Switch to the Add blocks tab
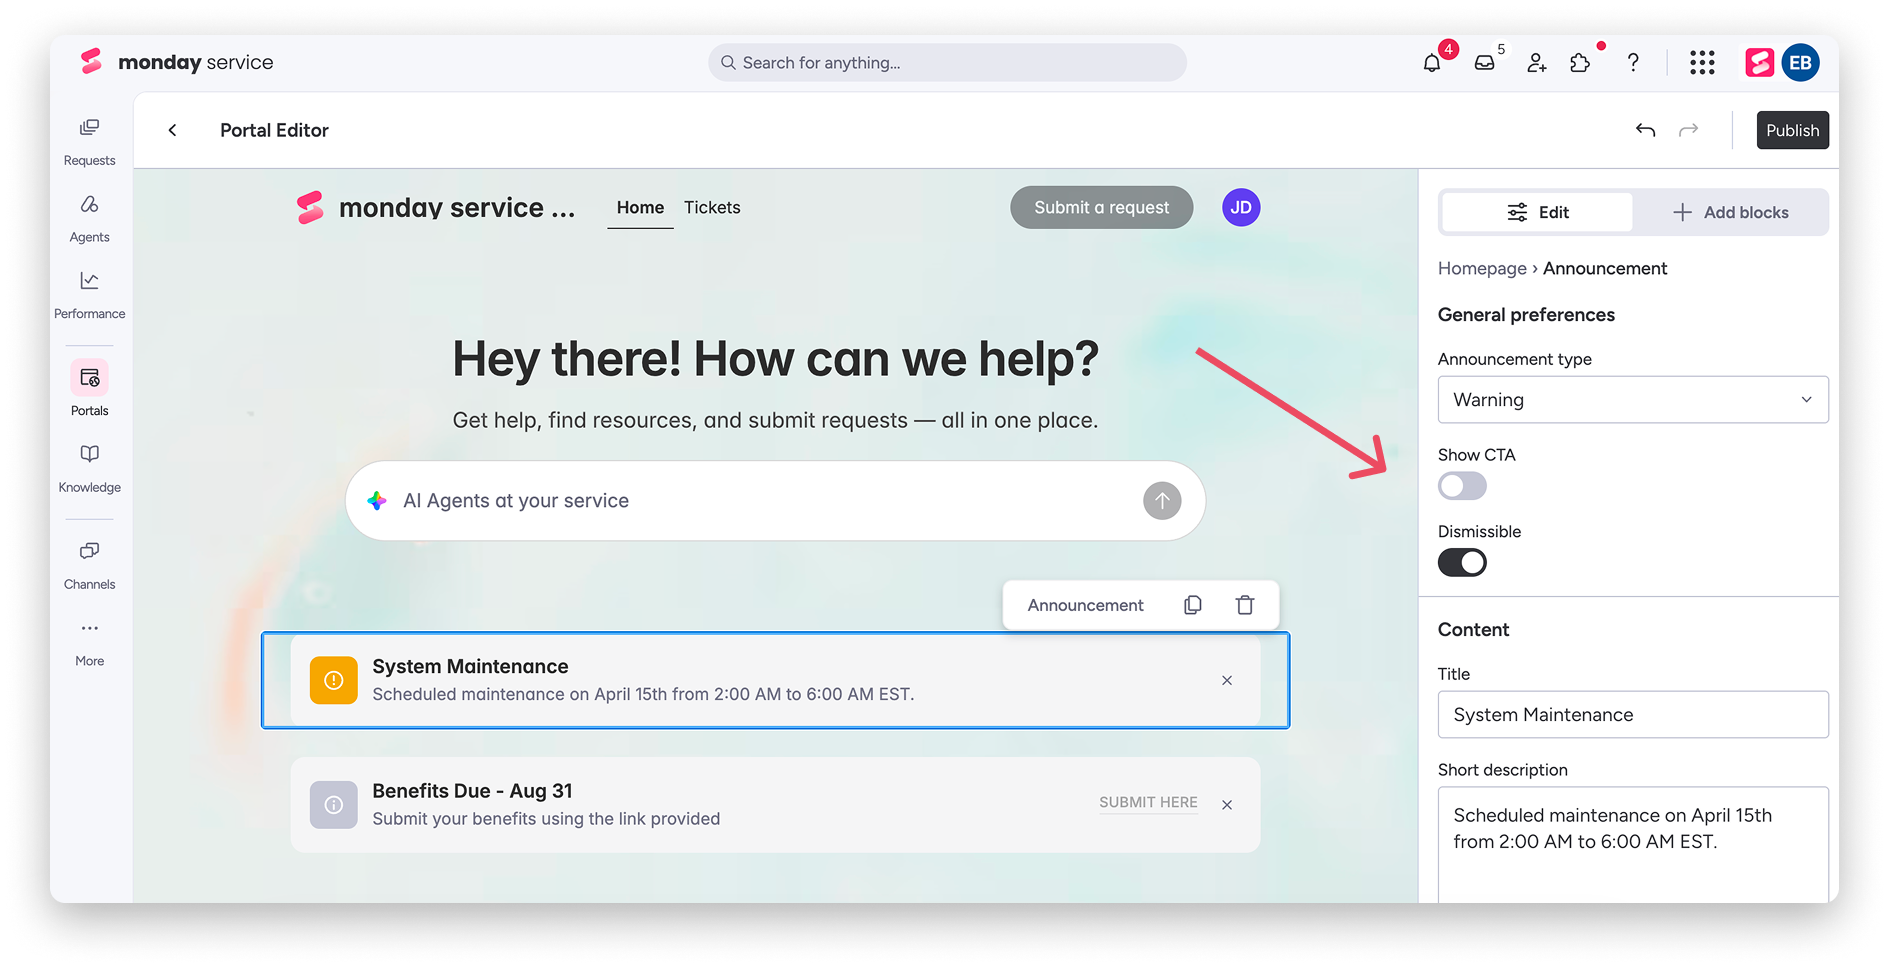Image resolution: width=1889 pixels, height=968 pixels. (x=1730, y=212)
